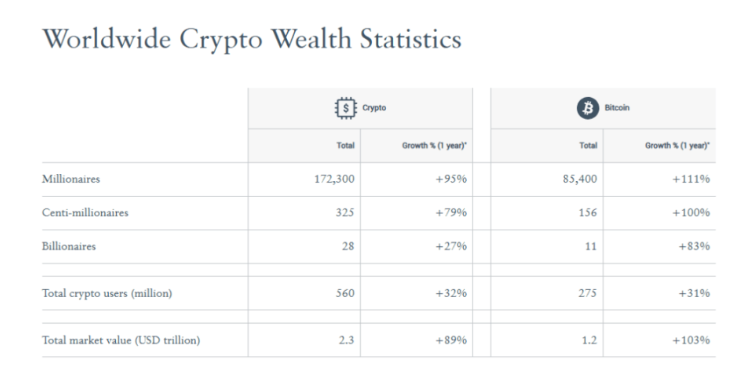The width and height of the screenshot is (745, 372).
Task: Select the Crypto column header label
Action: pyautogui.click(x=374, y=108)
